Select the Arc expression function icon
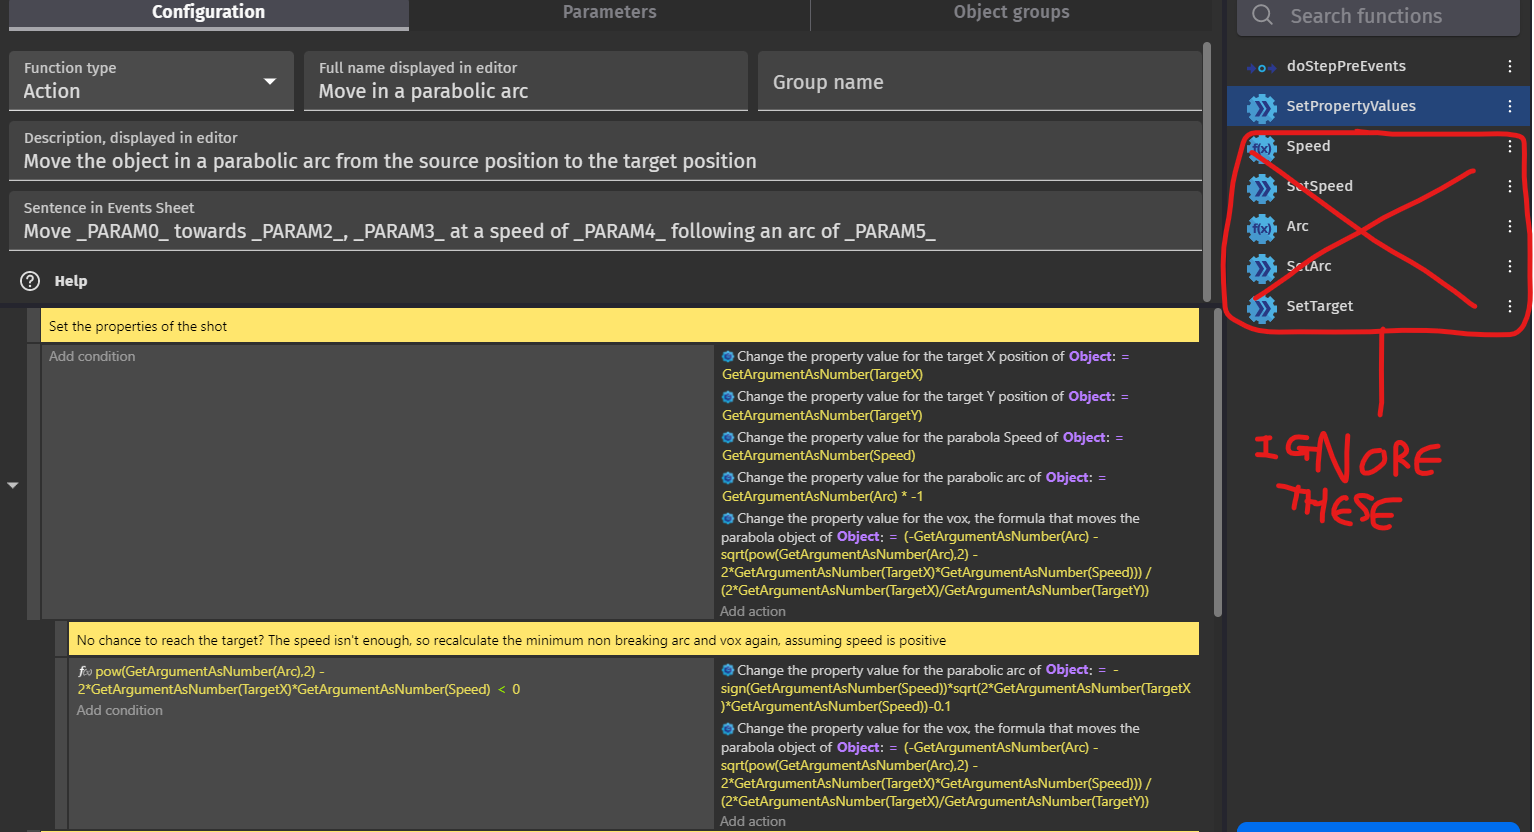This screenshot has width=1534, height=832. pyautogui.click(x=1261, y=226)
